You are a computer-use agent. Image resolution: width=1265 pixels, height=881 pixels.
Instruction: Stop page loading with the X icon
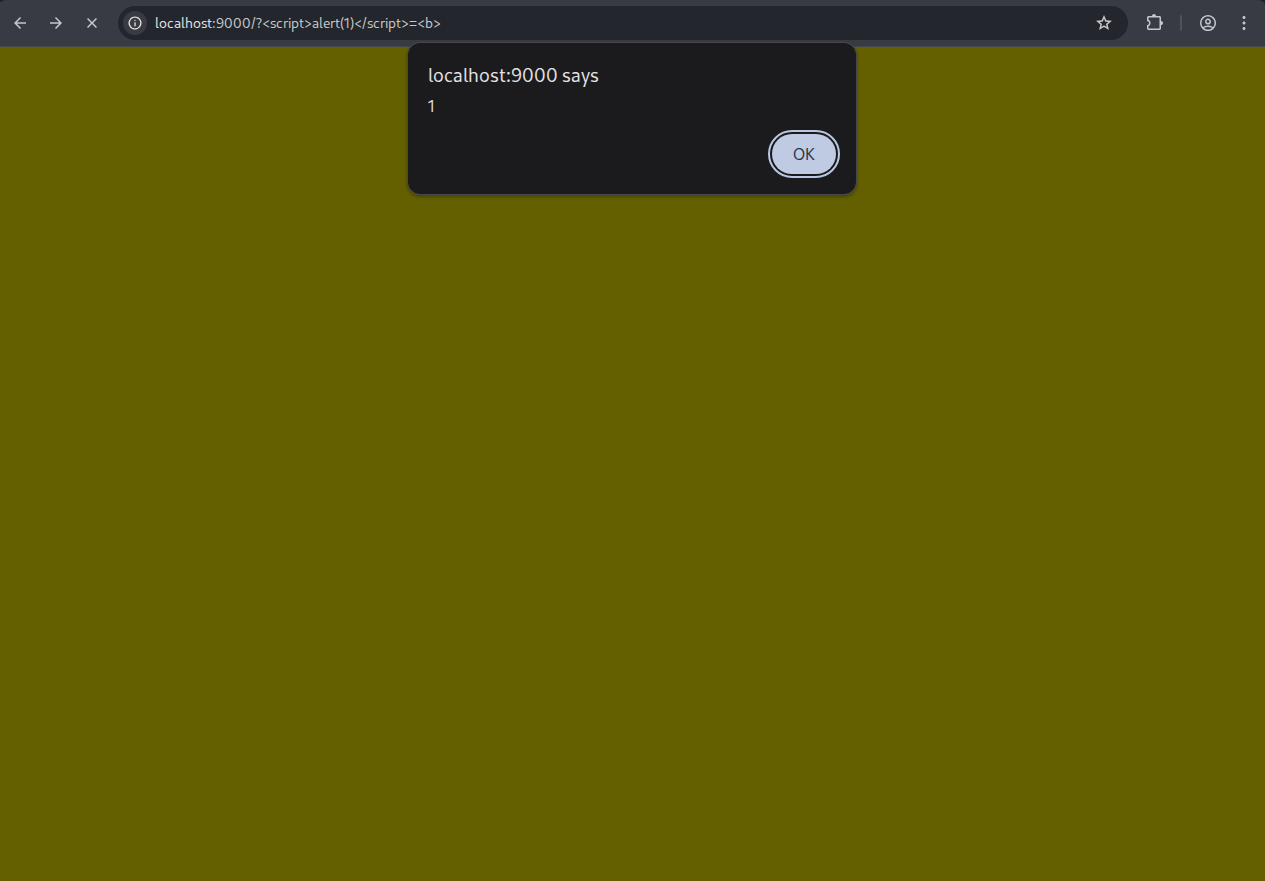click(x=92, y=22)
